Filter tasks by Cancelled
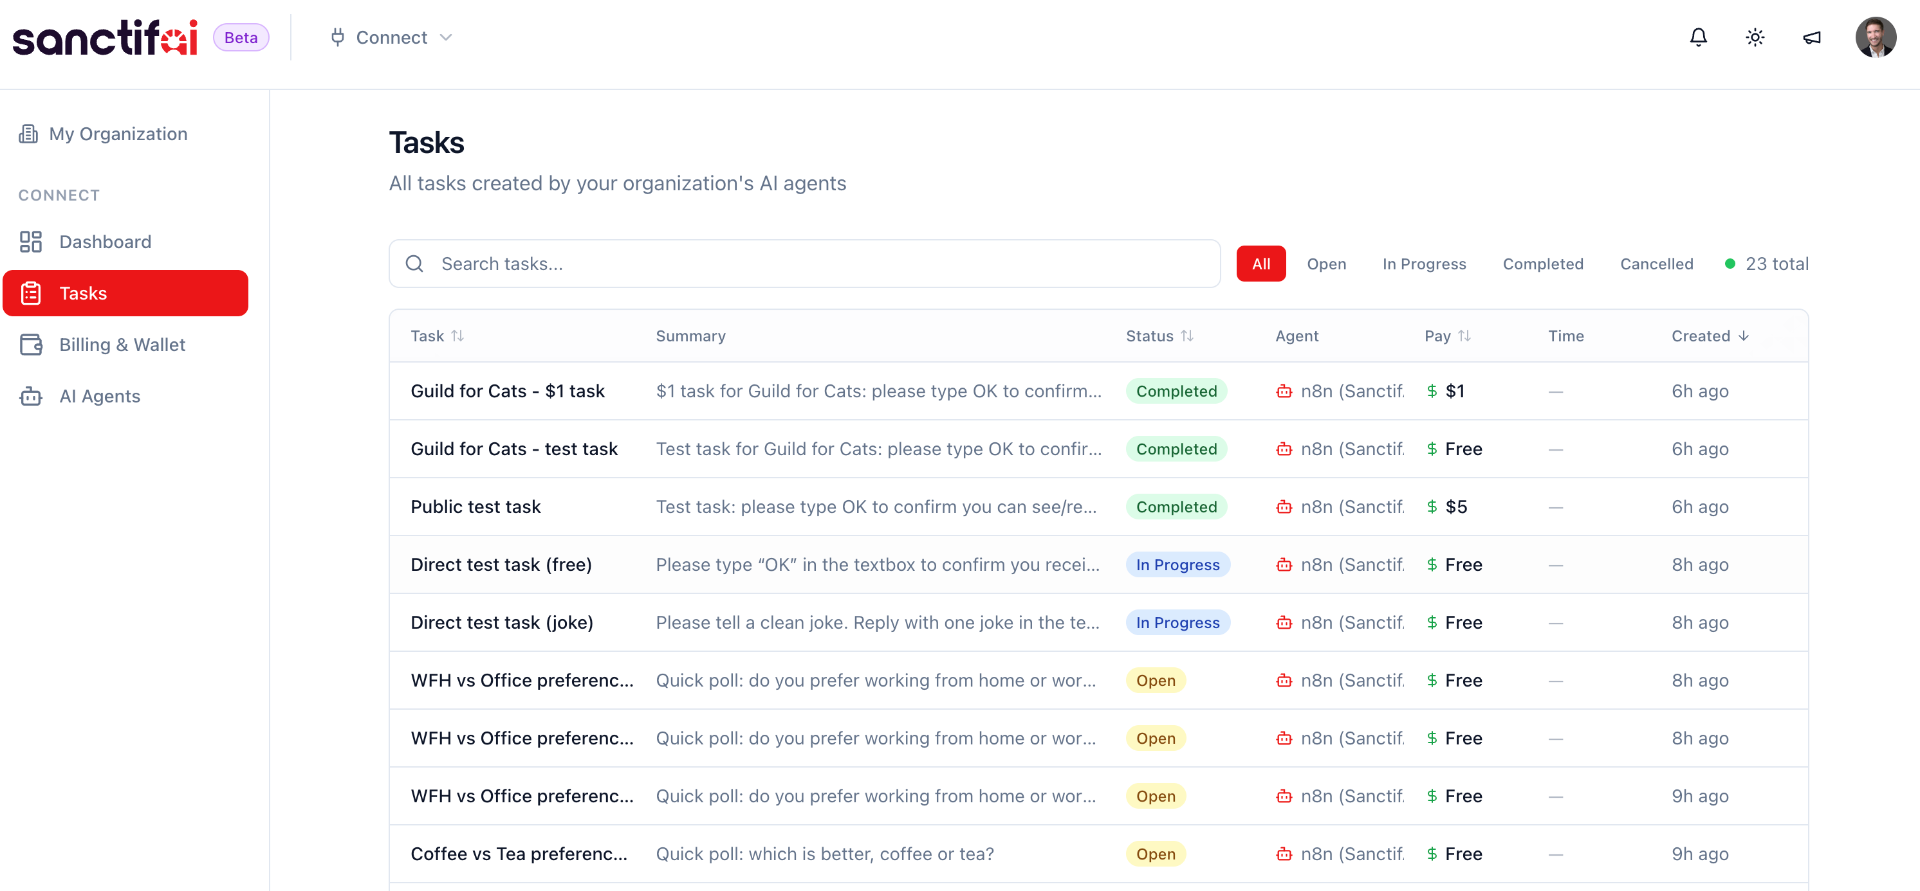 1656,264
